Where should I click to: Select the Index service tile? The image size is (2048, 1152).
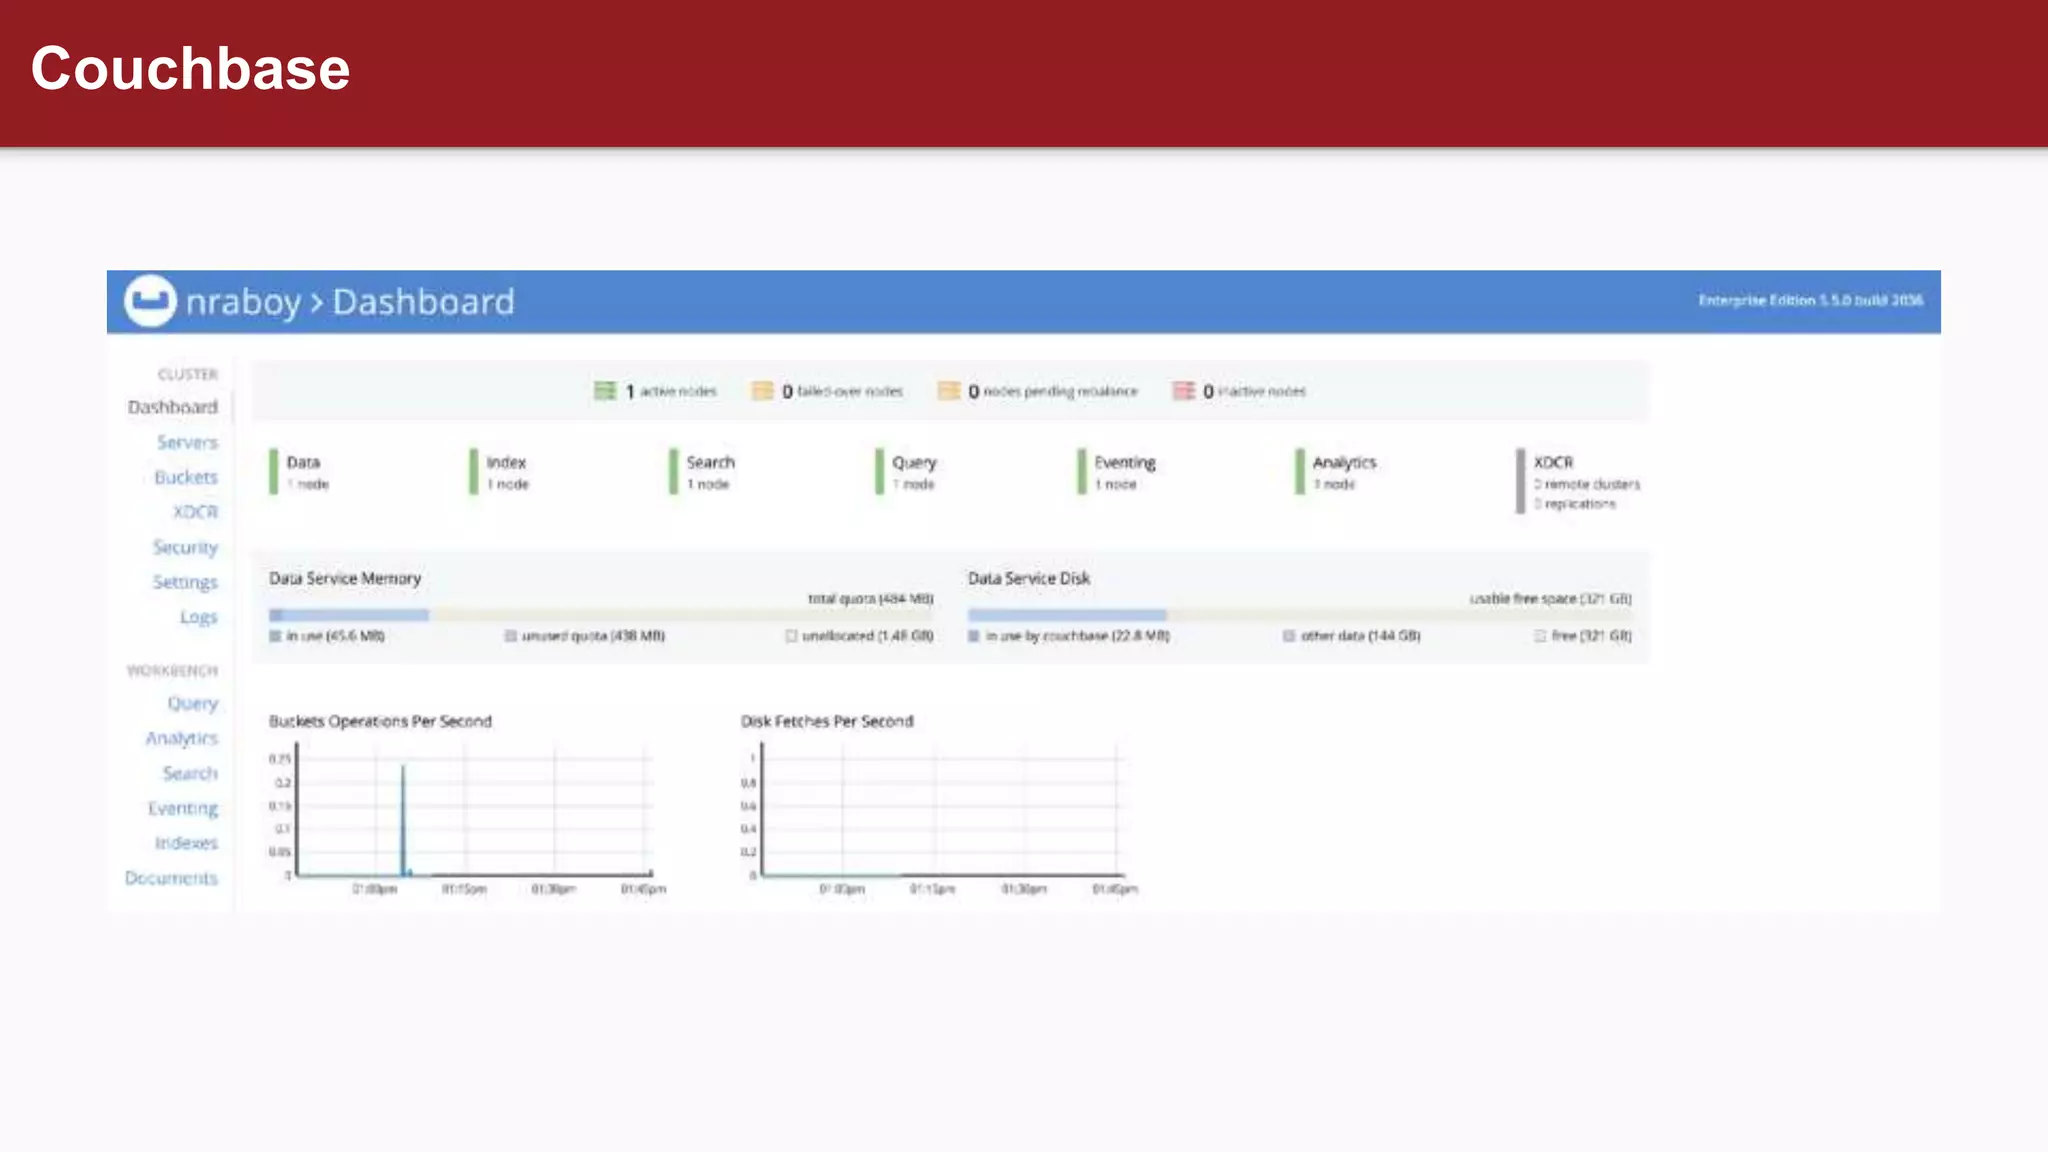pyautogui.click(x=499, y=472)
